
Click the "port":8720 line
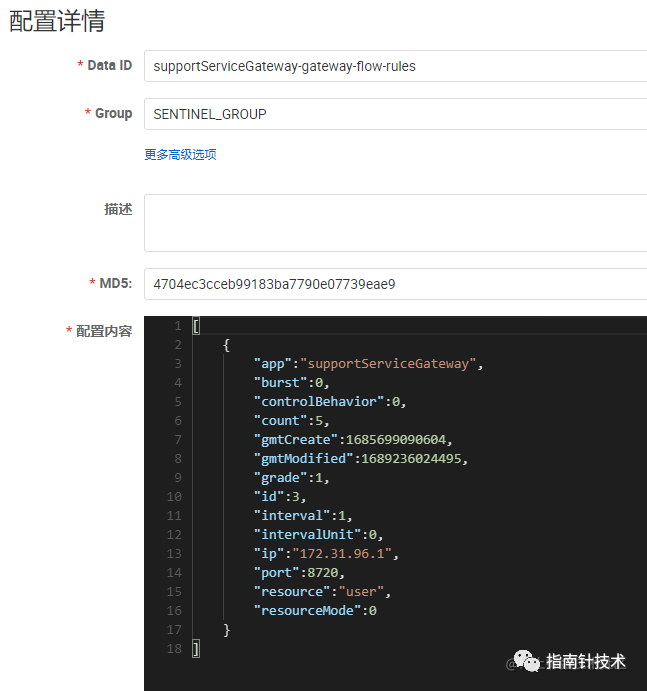click(299, 572)
